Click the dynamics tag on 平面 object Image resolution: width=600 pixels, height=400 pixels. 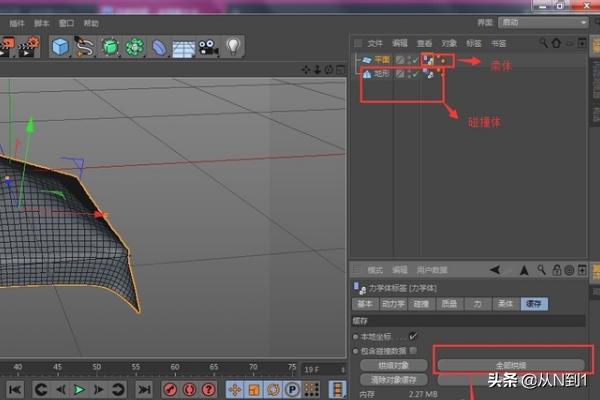point(428,60)
